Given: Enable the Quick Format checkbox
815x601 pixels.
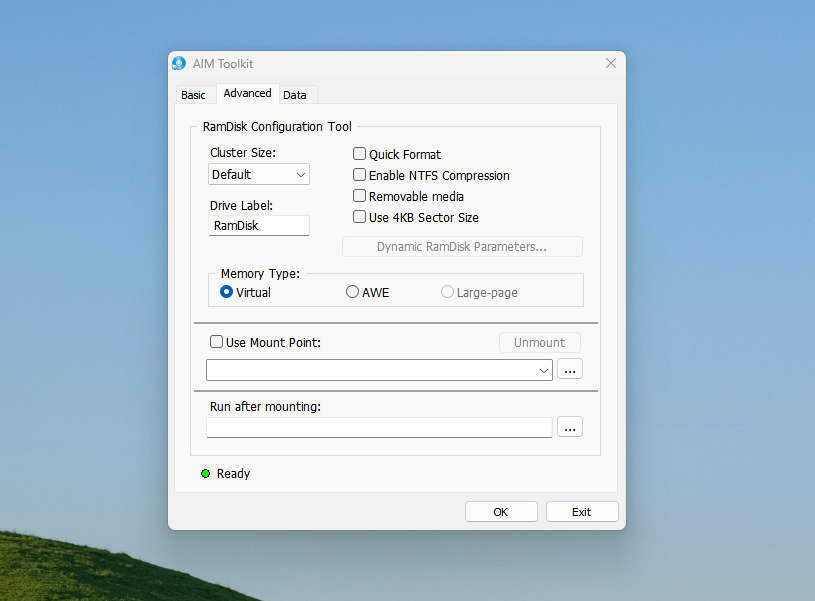Looking at the screenshot, I should pyautogui.click(x=360, y=154).
